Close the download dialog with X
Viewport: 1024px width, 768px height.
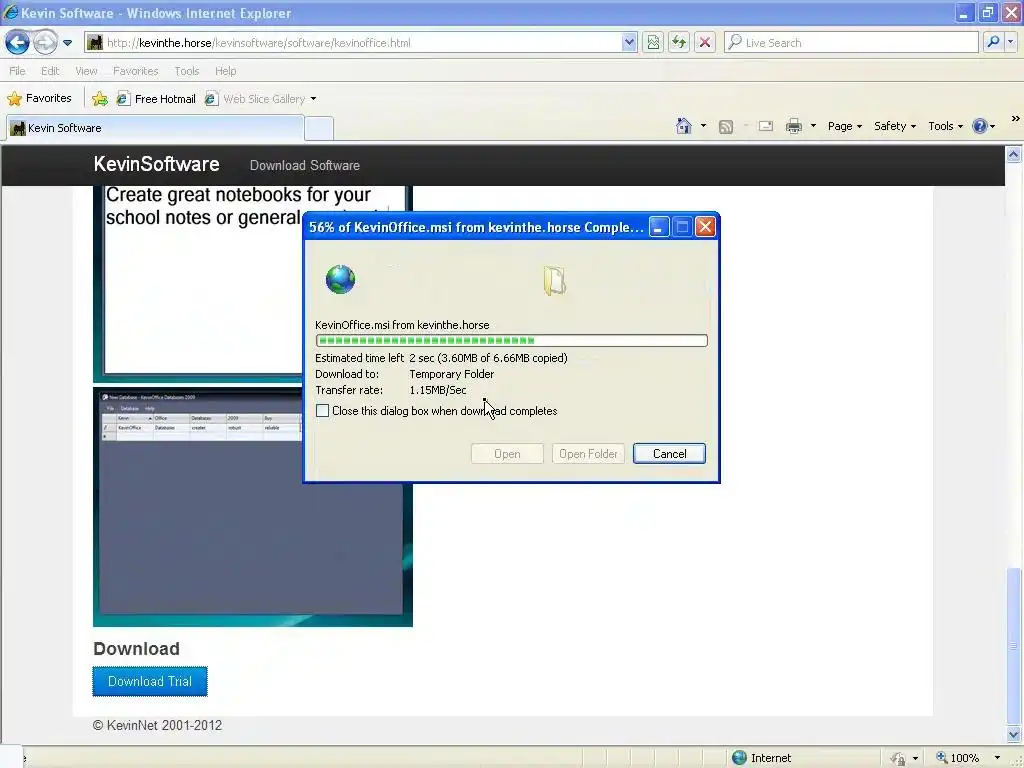(x=705, y=227)
